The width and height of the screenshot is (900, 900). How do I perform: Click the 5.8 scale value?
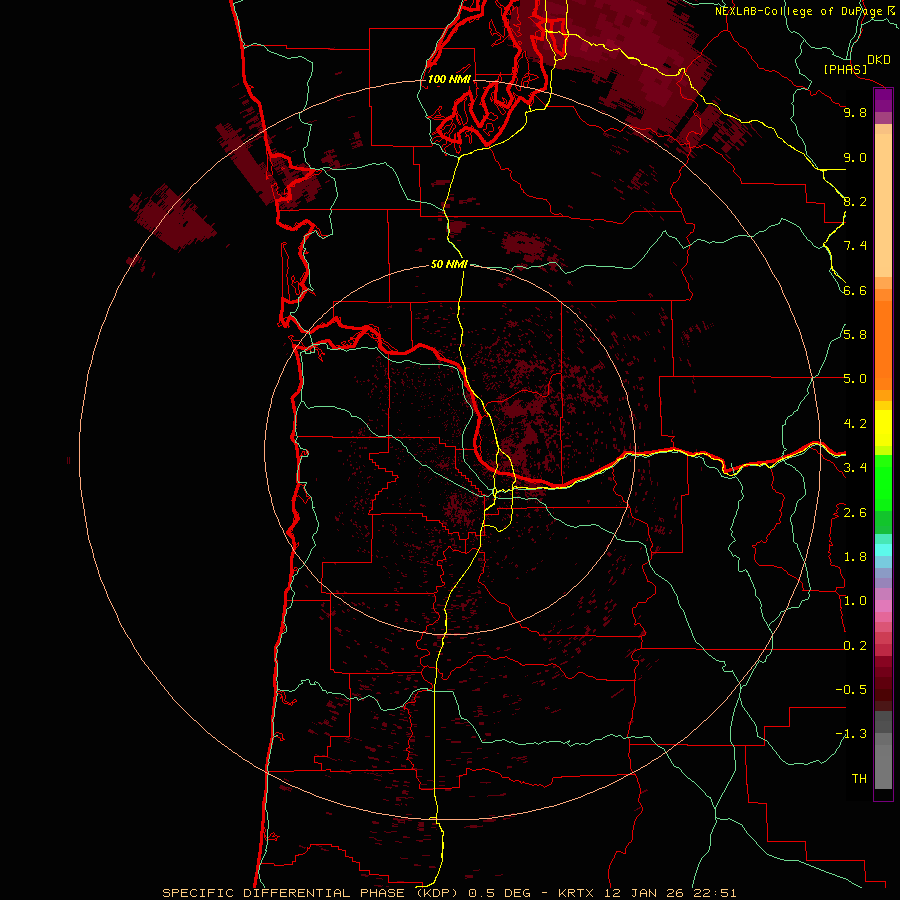point(855,335)
